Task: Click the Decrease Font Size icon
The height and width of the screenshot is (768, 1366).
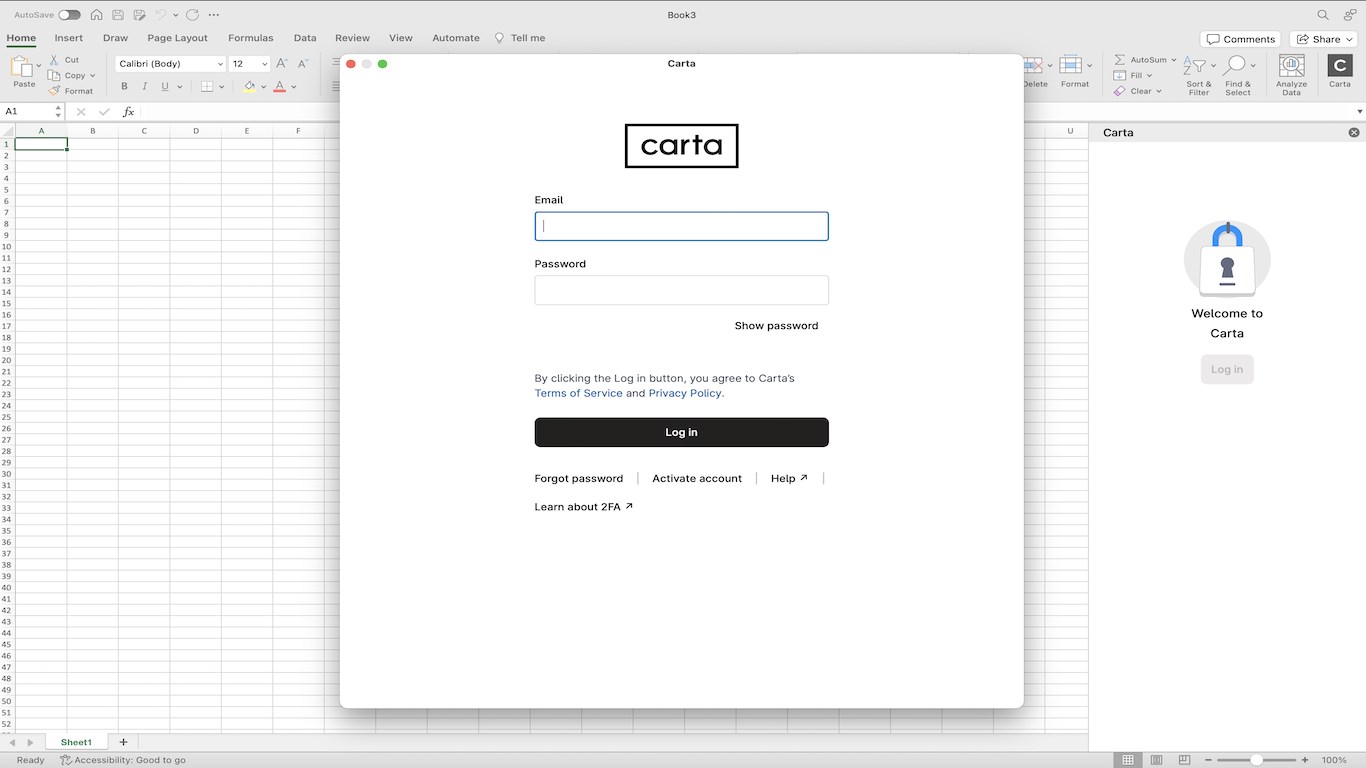Action: pos(303,64)
